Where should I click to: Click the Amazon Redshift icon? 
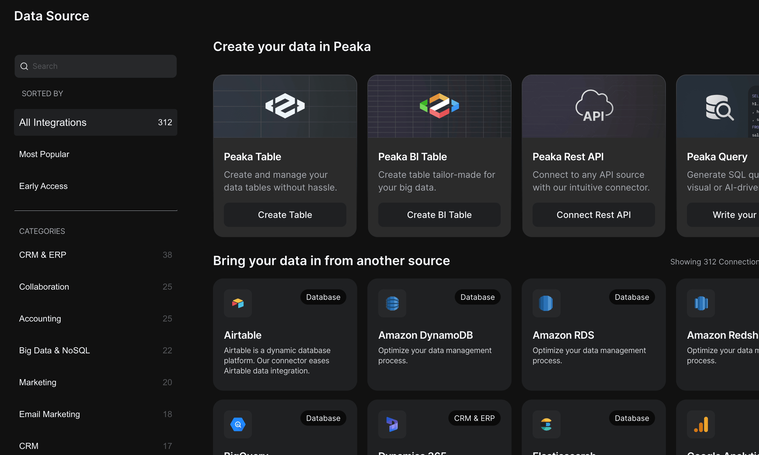point(701,303)
